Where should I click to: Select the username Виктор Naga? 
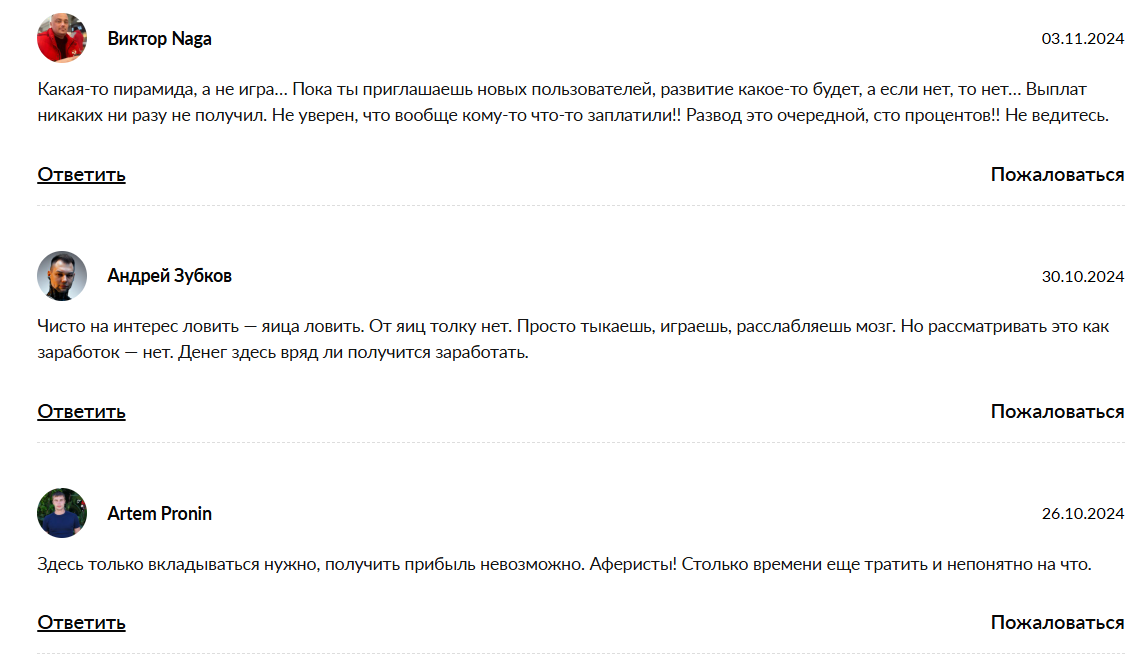tap(159, 39)
